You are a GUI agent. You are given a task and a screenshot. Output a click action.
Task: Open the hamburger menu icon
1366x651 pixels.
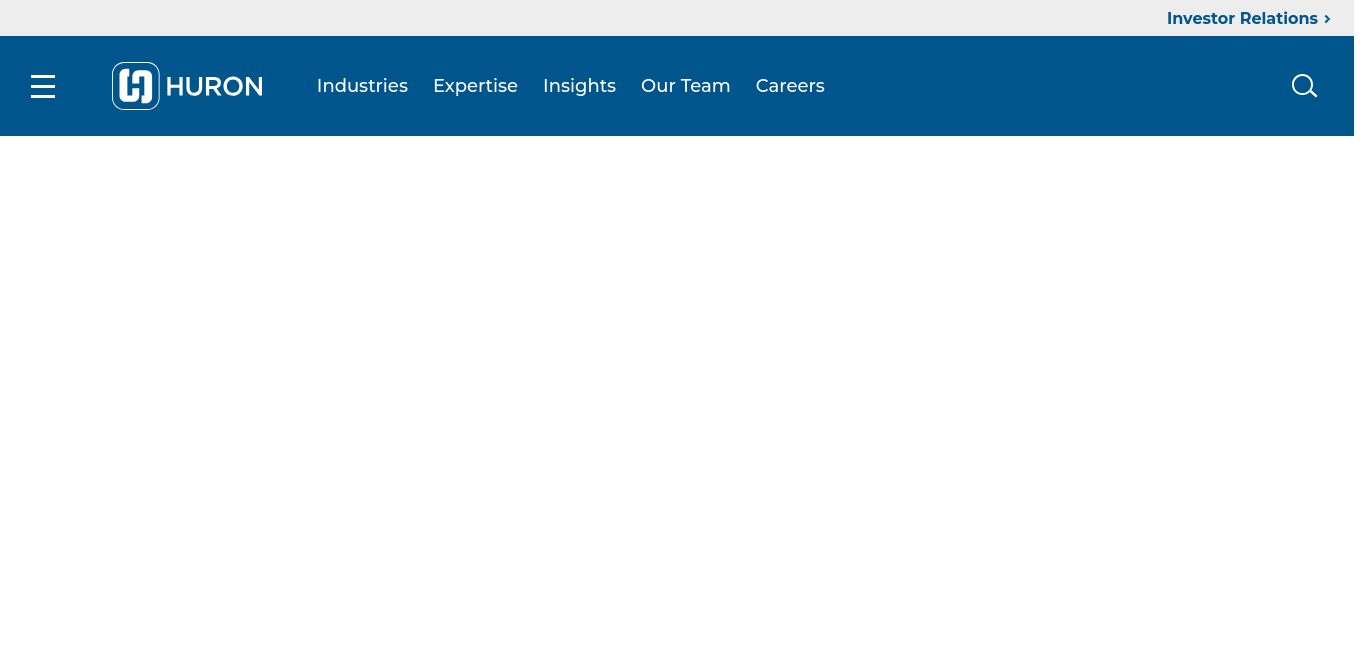[43, 86]
